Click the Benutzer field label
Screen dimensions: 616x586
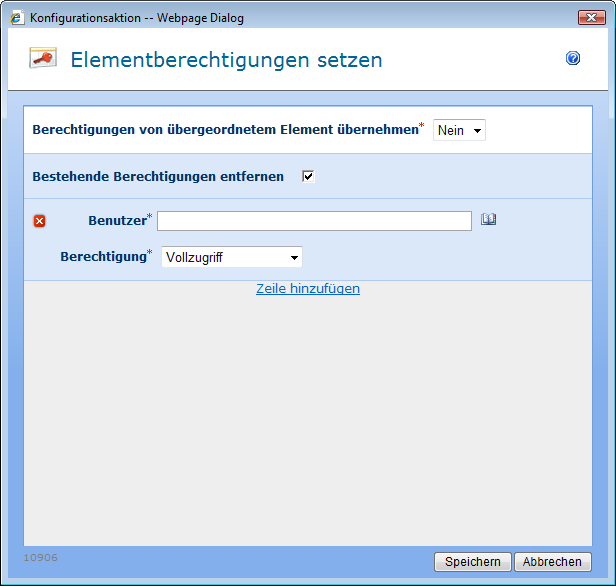pos(117,221)
